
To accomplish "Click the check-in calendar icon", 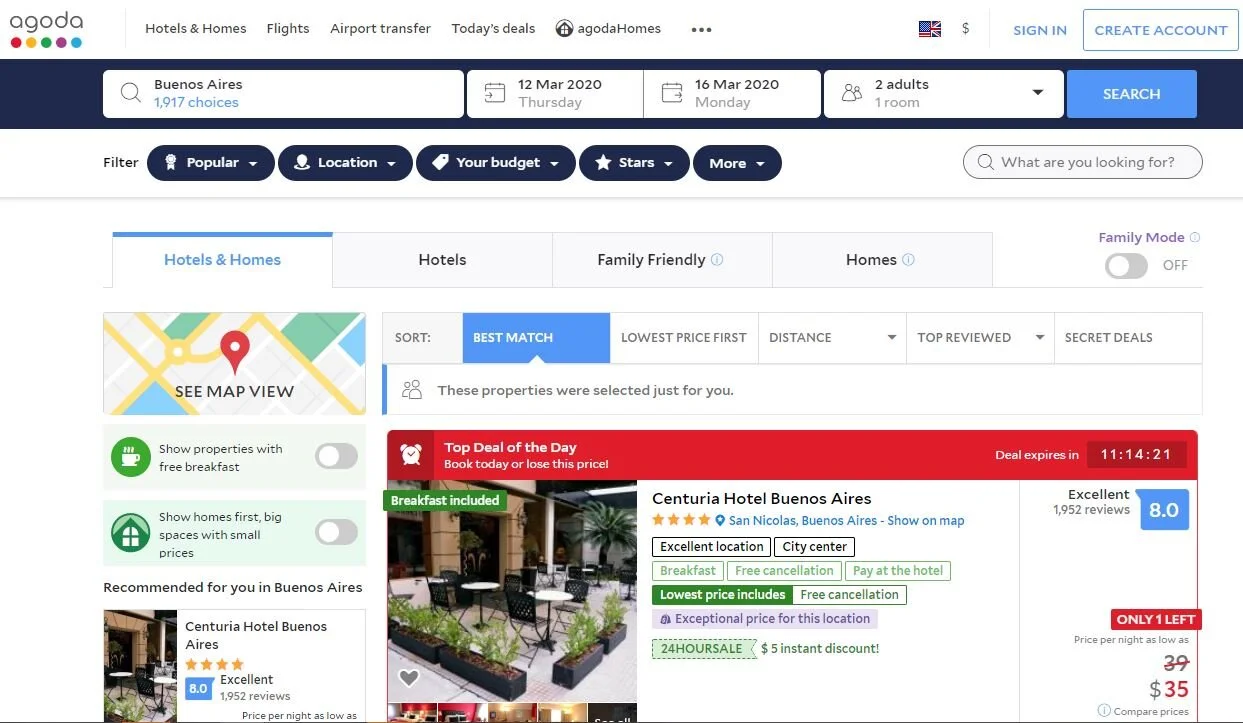I will point(494,93).
